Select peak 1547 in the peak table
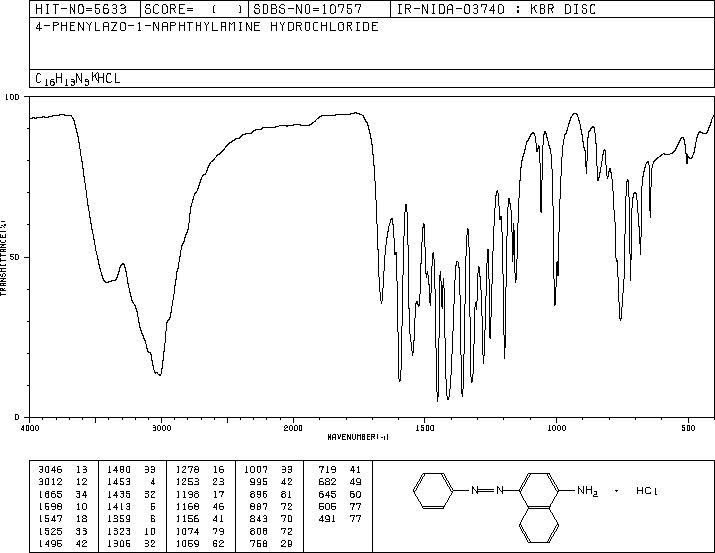This screenshot has height=553, width=715. tap(62, 519)
